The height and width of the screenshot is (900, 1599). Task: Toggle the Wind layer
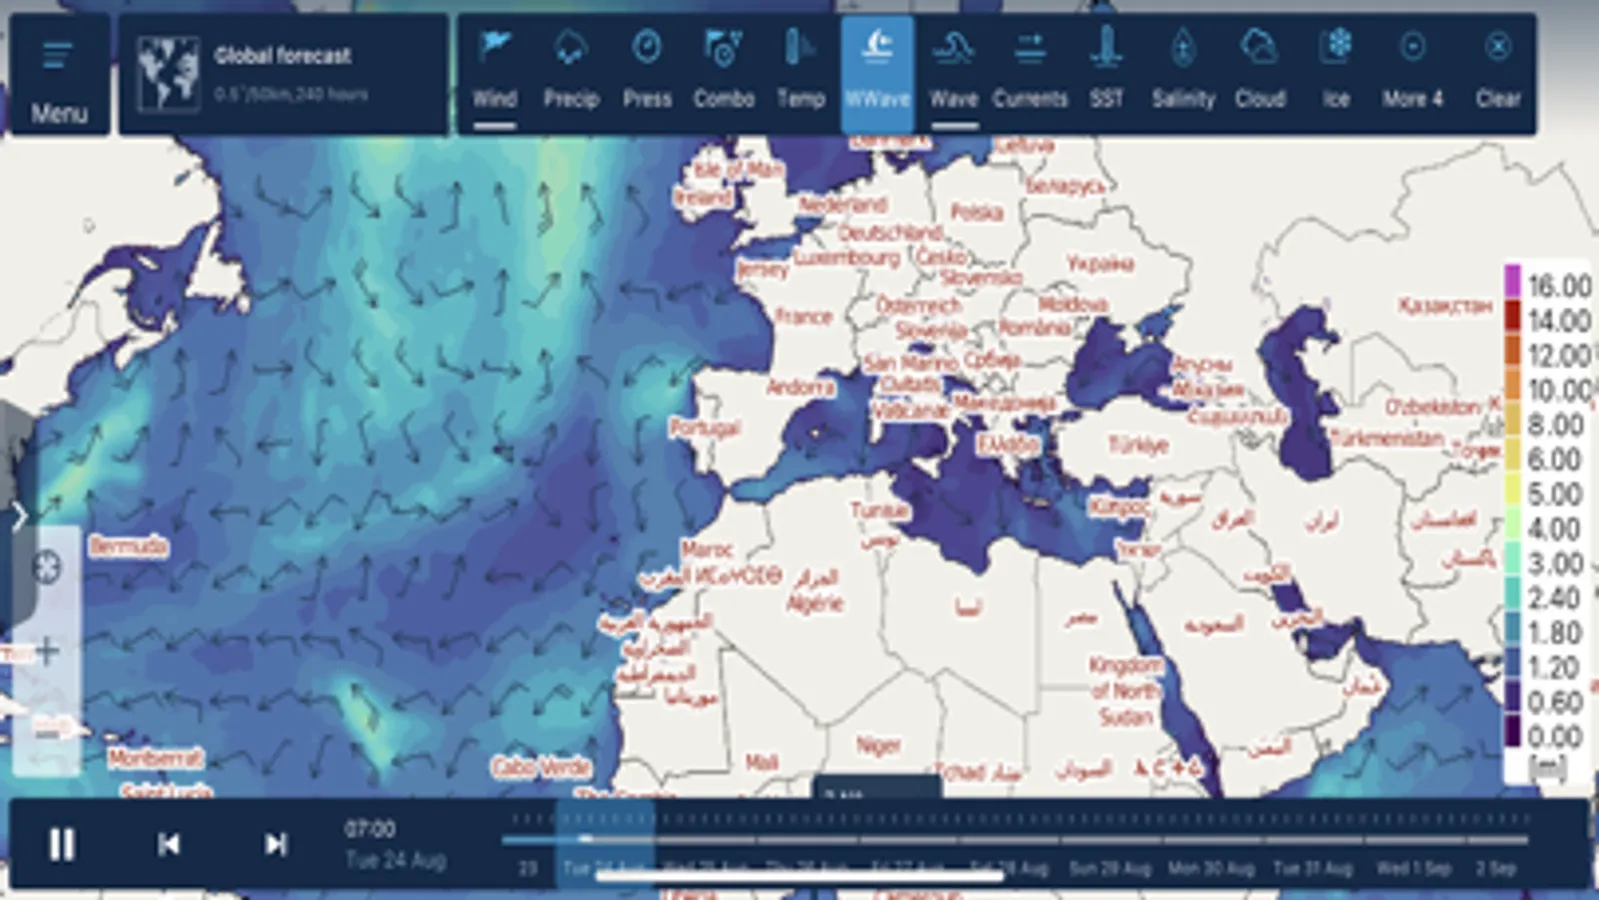(x=495, y=75)
